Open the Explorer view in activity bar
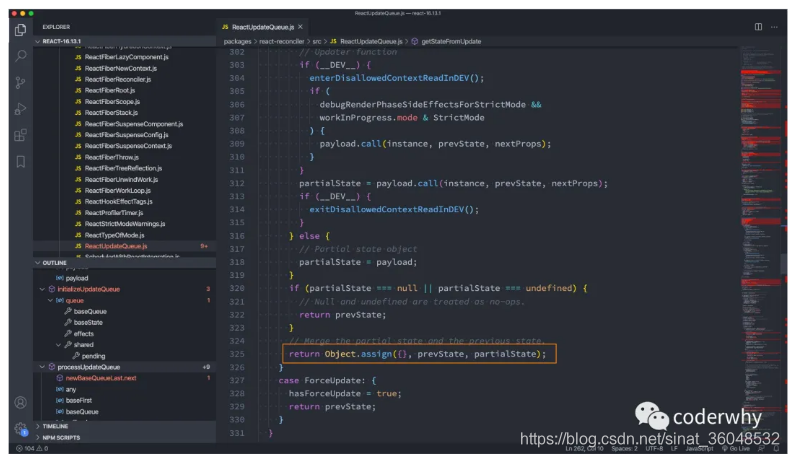Viewport: 790px width, 458px height. pyautogui.click(x=21, y=30)
